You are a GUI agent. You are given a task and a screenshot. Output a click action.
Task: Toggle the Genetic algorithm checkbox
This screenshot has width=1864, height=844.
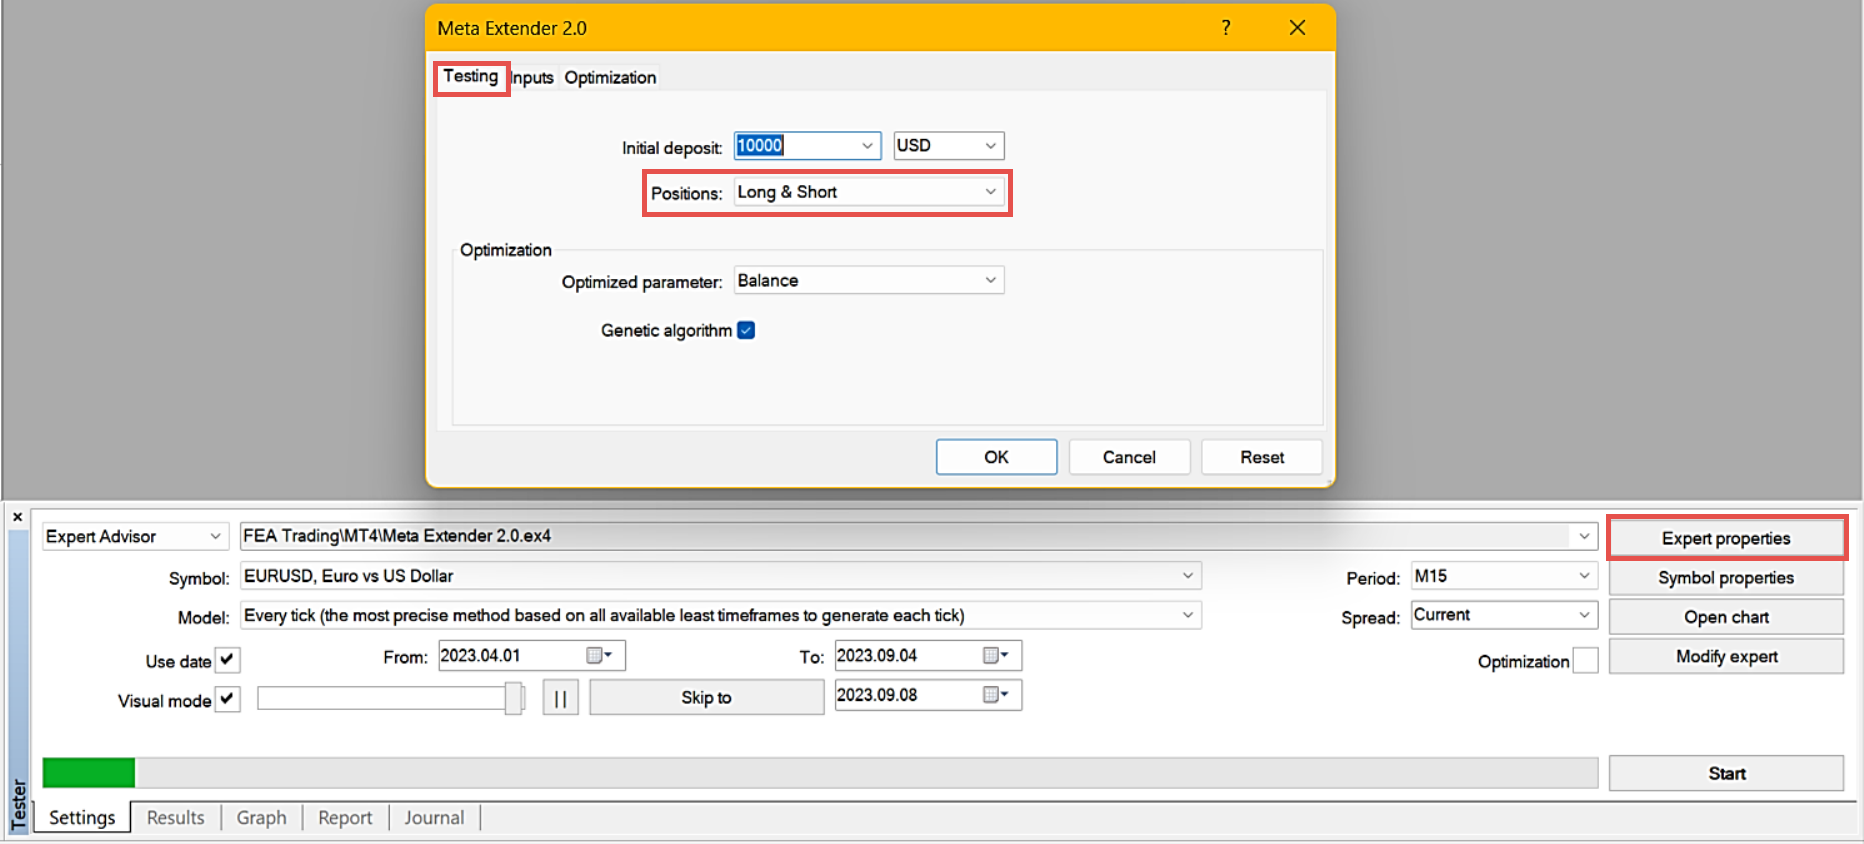(x=746, y=330)
